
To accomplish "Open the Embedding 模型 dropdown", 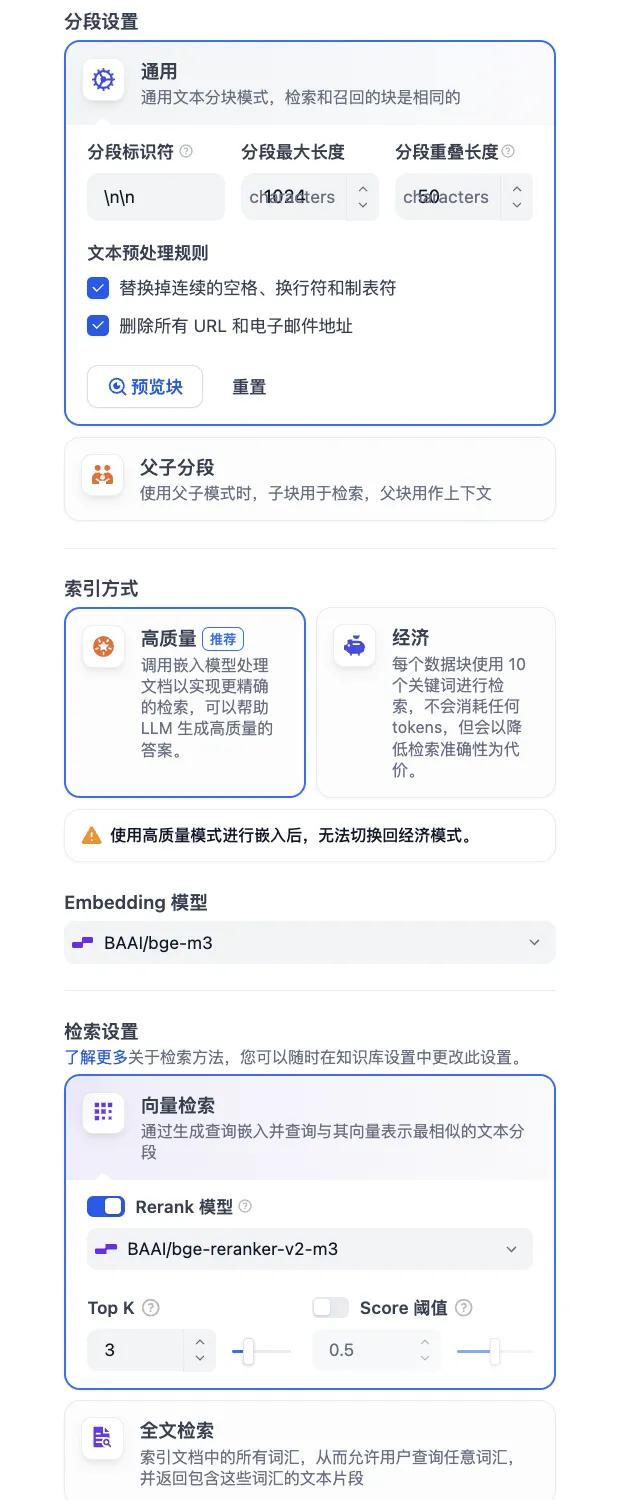I will (x=310, y=942).
